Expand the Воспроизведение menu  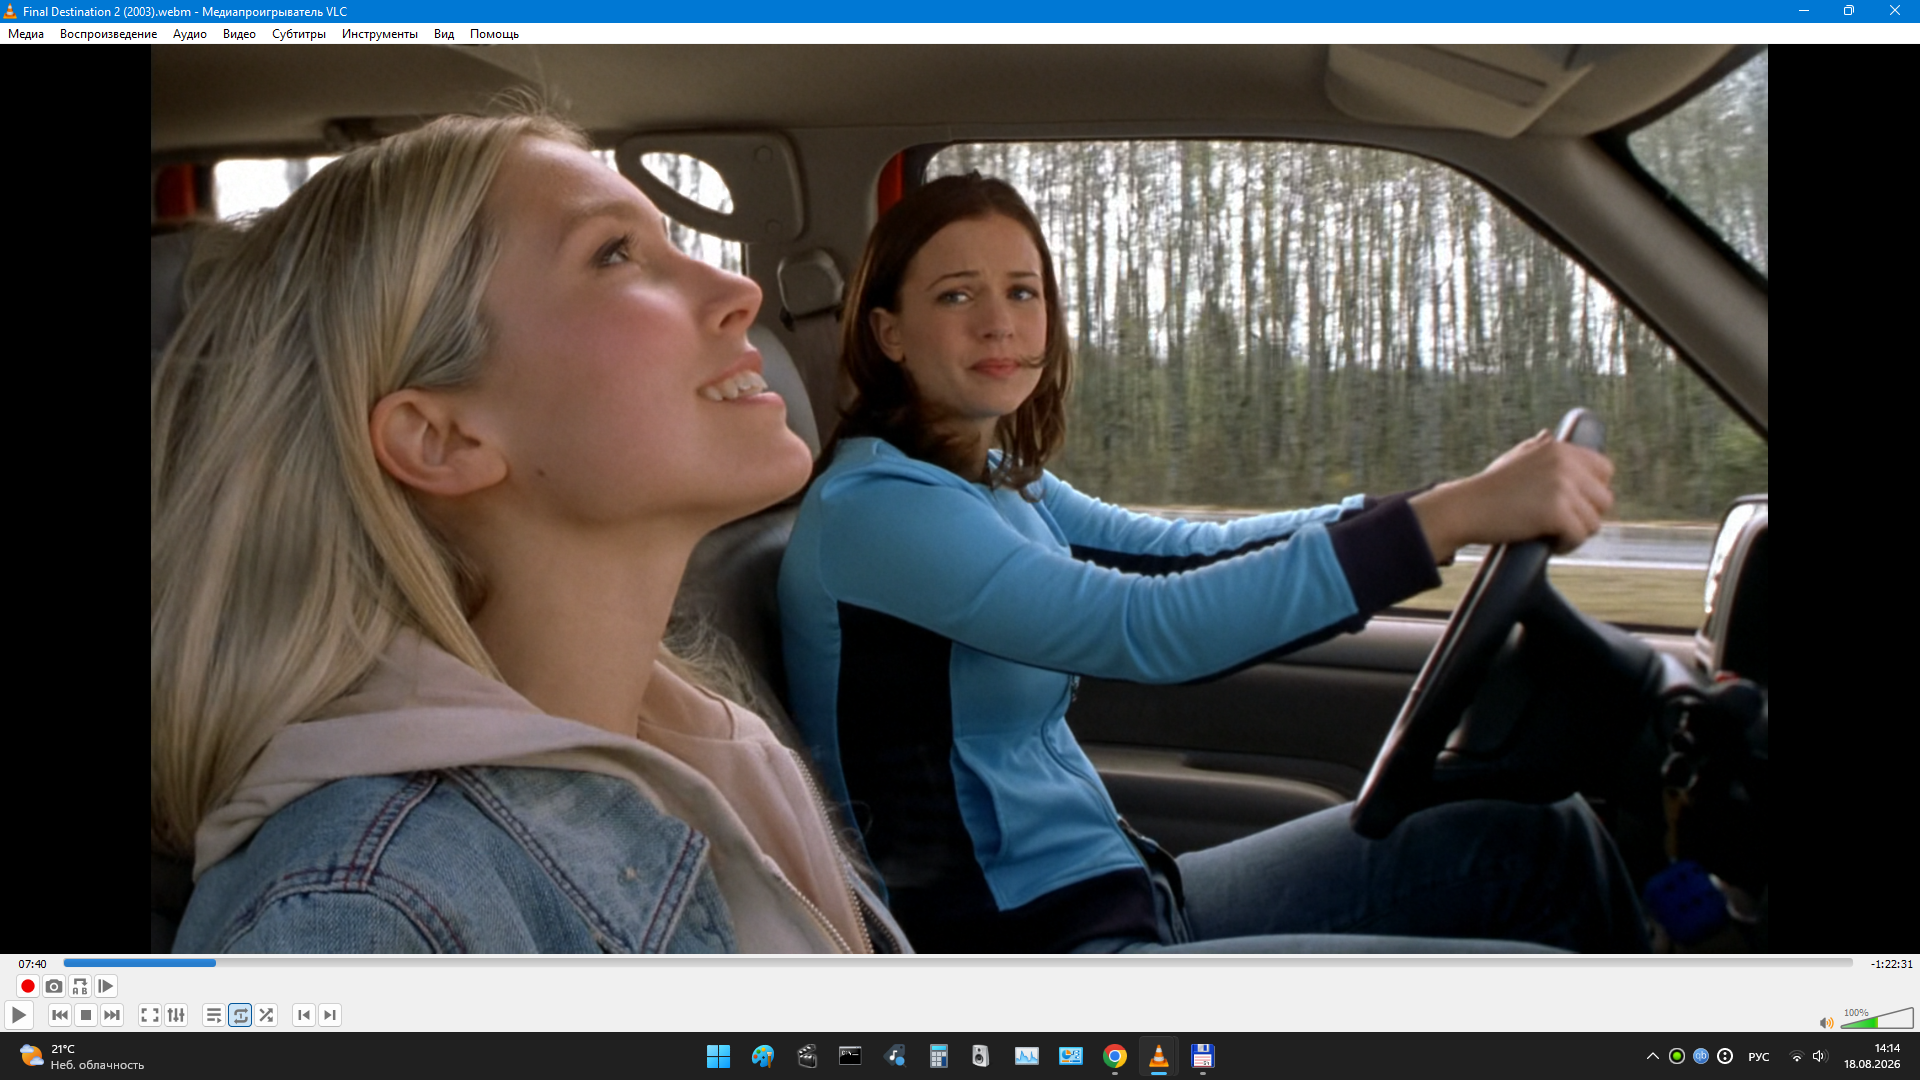coord(109,34)
